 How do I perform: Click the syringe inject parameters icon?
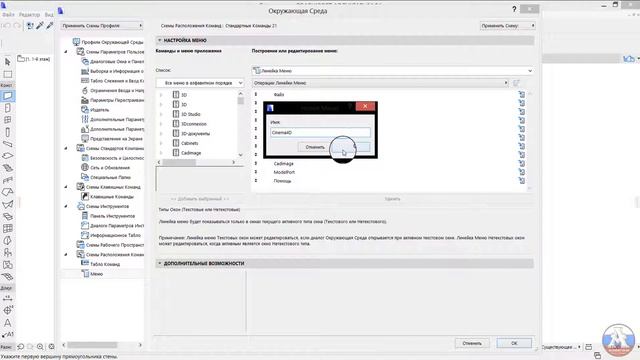50,26
